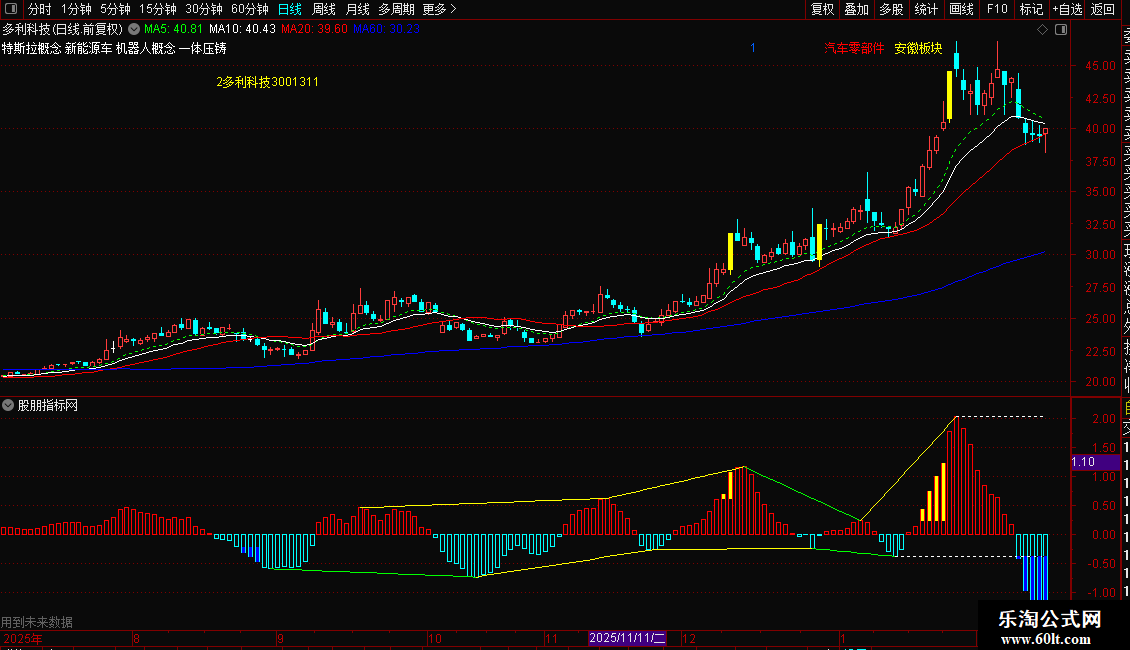Click the 2025/11/11/二 date marker
The image size is (1130, 650).
(x=627, y=638)
